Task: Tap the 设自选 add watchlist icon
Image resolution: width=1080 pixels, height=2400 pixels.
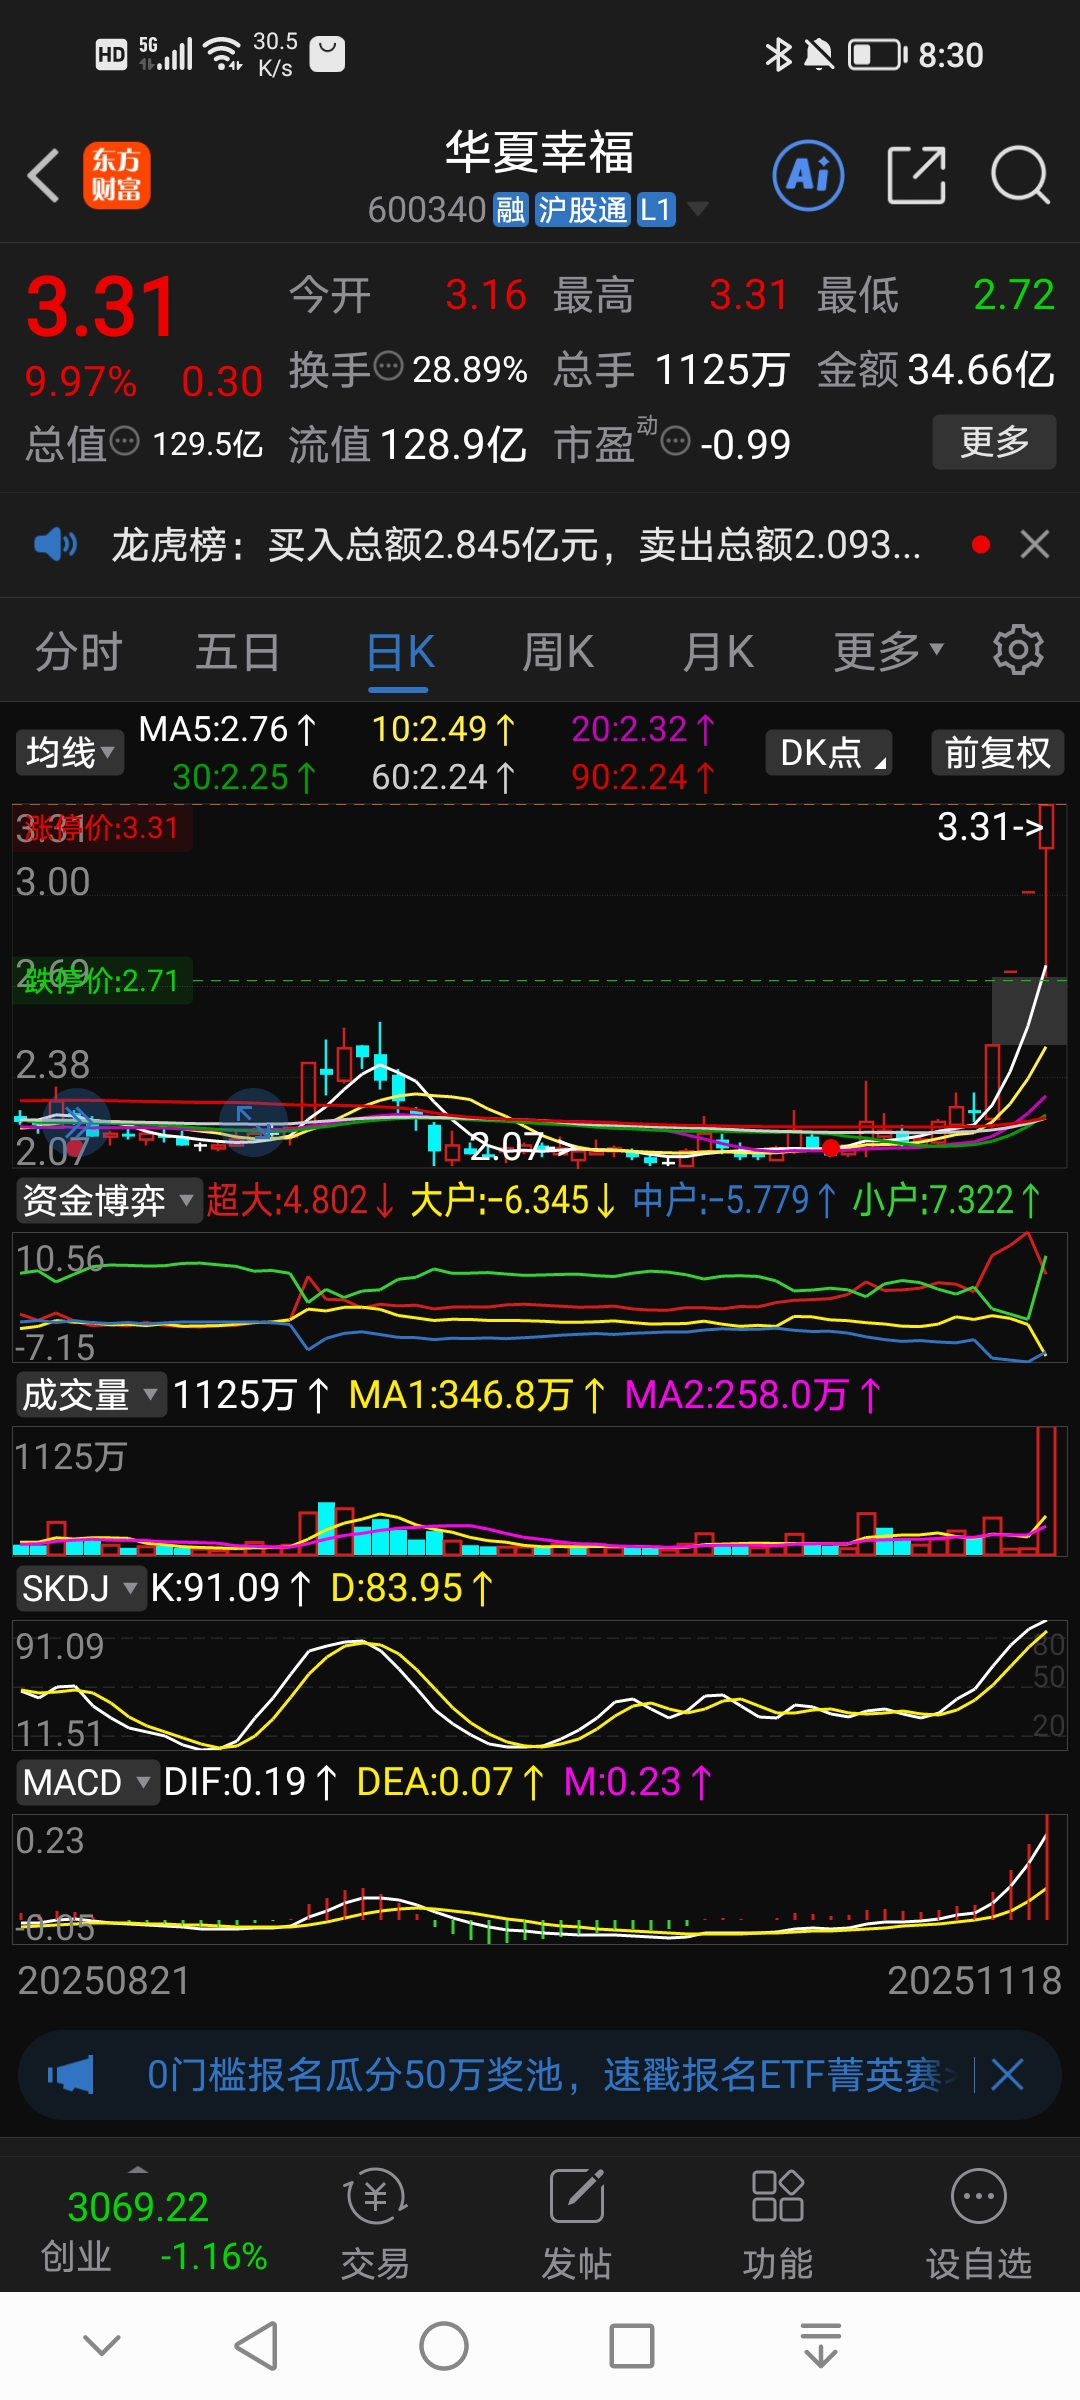Action: 978,2196
